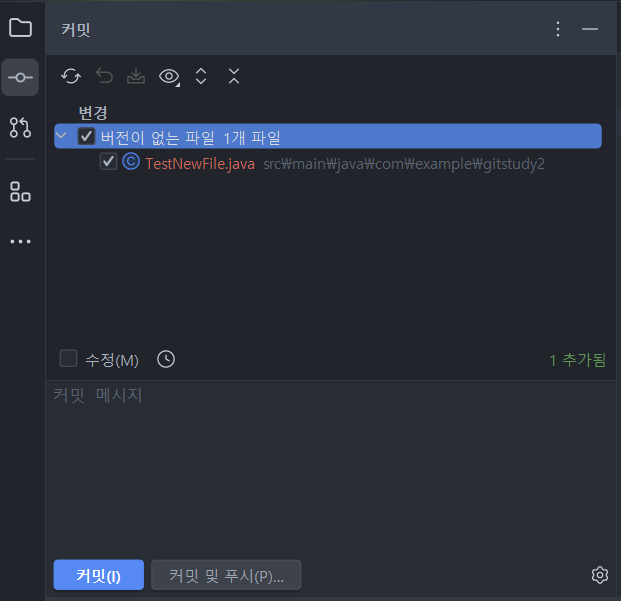Open commit options gear icon
The height and width of the screenshot is (601, 621).
tap(600, 575)
